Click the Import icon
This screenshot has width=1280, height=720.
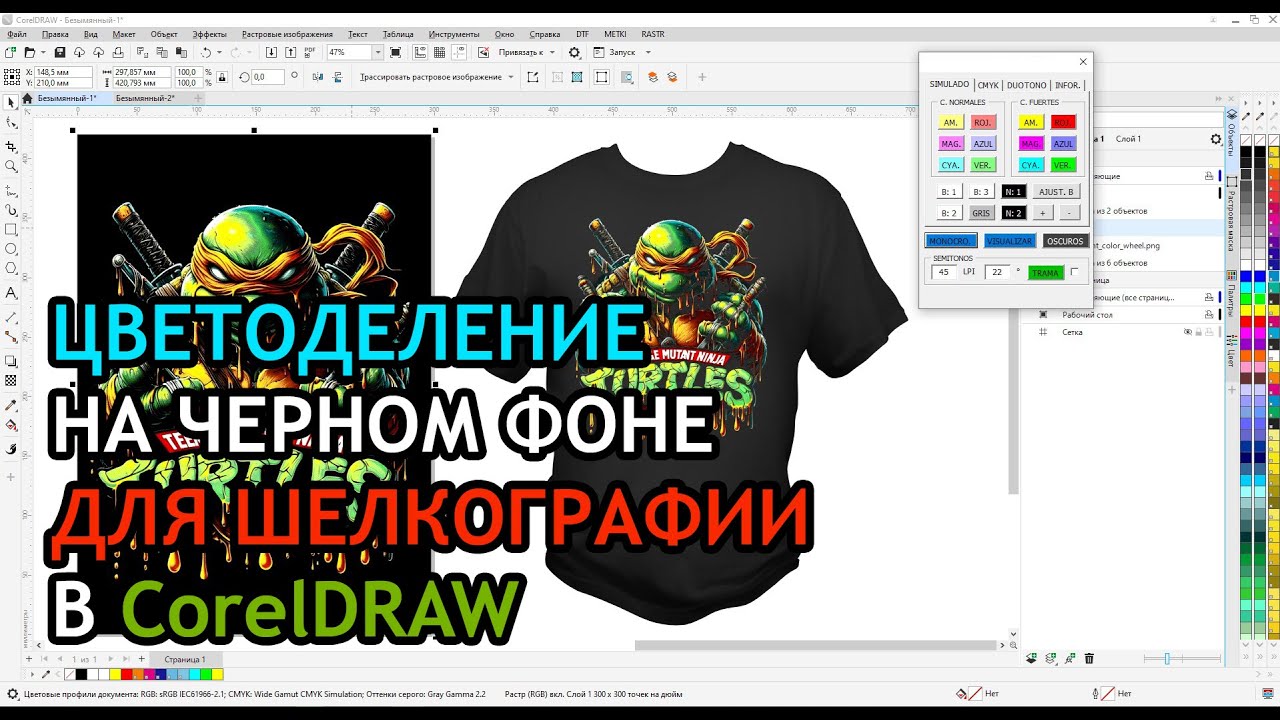coord(273,52)
